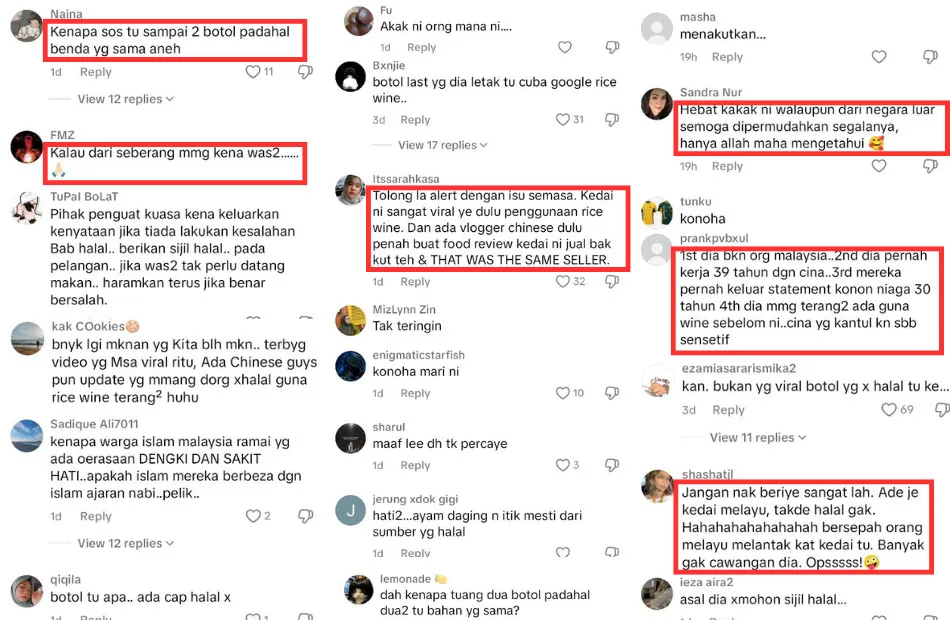
Task: Expand 12 replies under Sadique Ali7011
Action: click(x=125, y=543)
